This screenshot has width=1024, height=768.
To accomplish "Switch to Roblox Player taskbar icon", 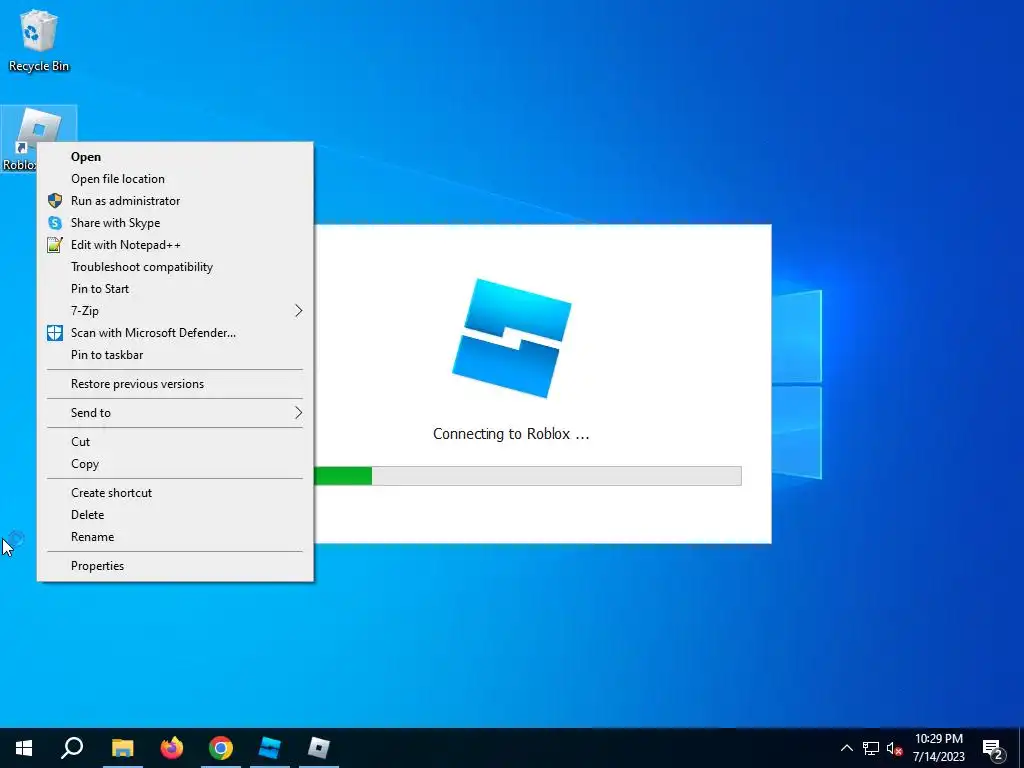I will [x=319, y=748].
